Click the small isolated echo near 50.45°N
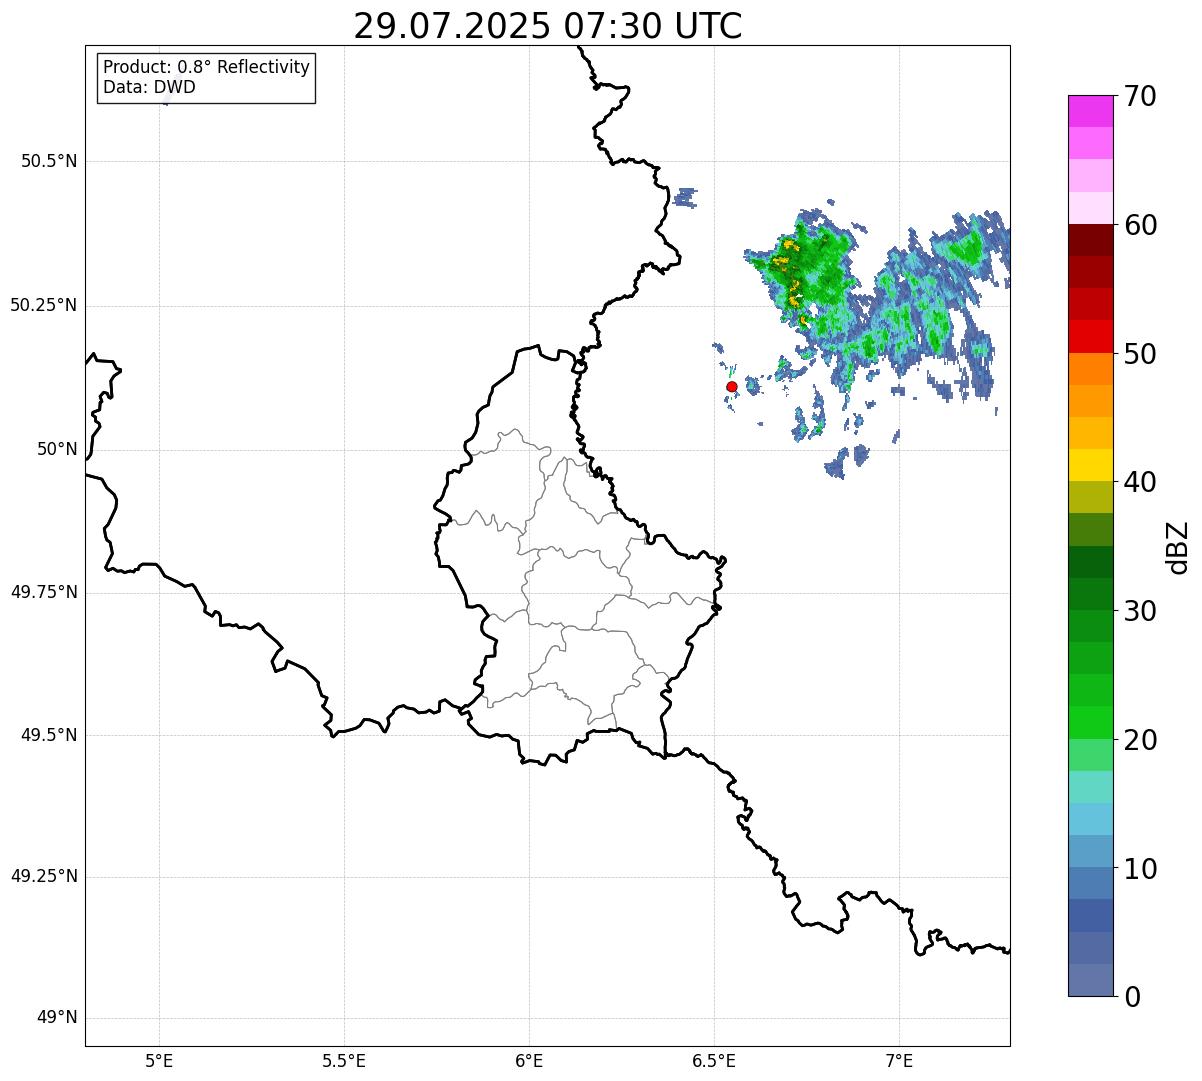This screenshot has width=1202, height=1081. [685, 197]
